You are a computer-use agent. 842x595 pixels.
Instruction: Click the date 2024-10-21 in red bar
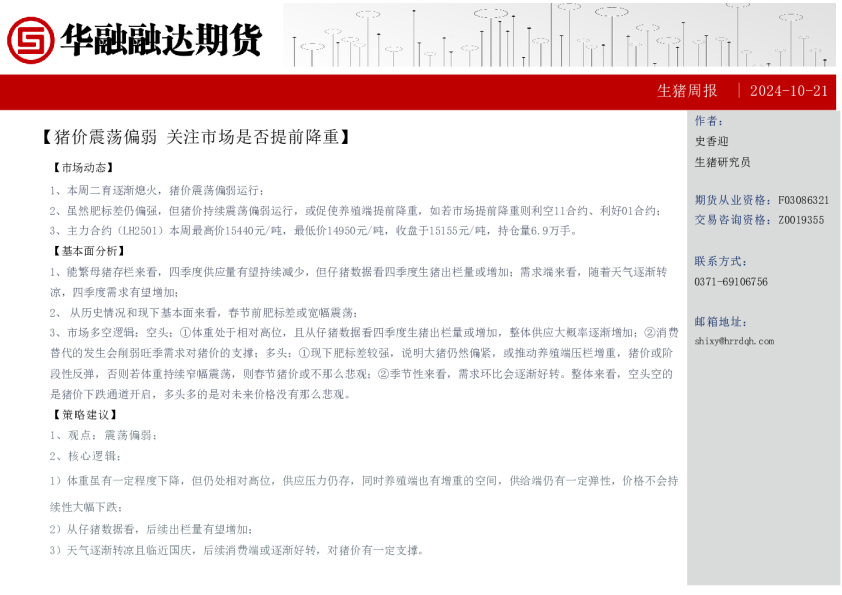pyautogui.click(x=788, y=91)
